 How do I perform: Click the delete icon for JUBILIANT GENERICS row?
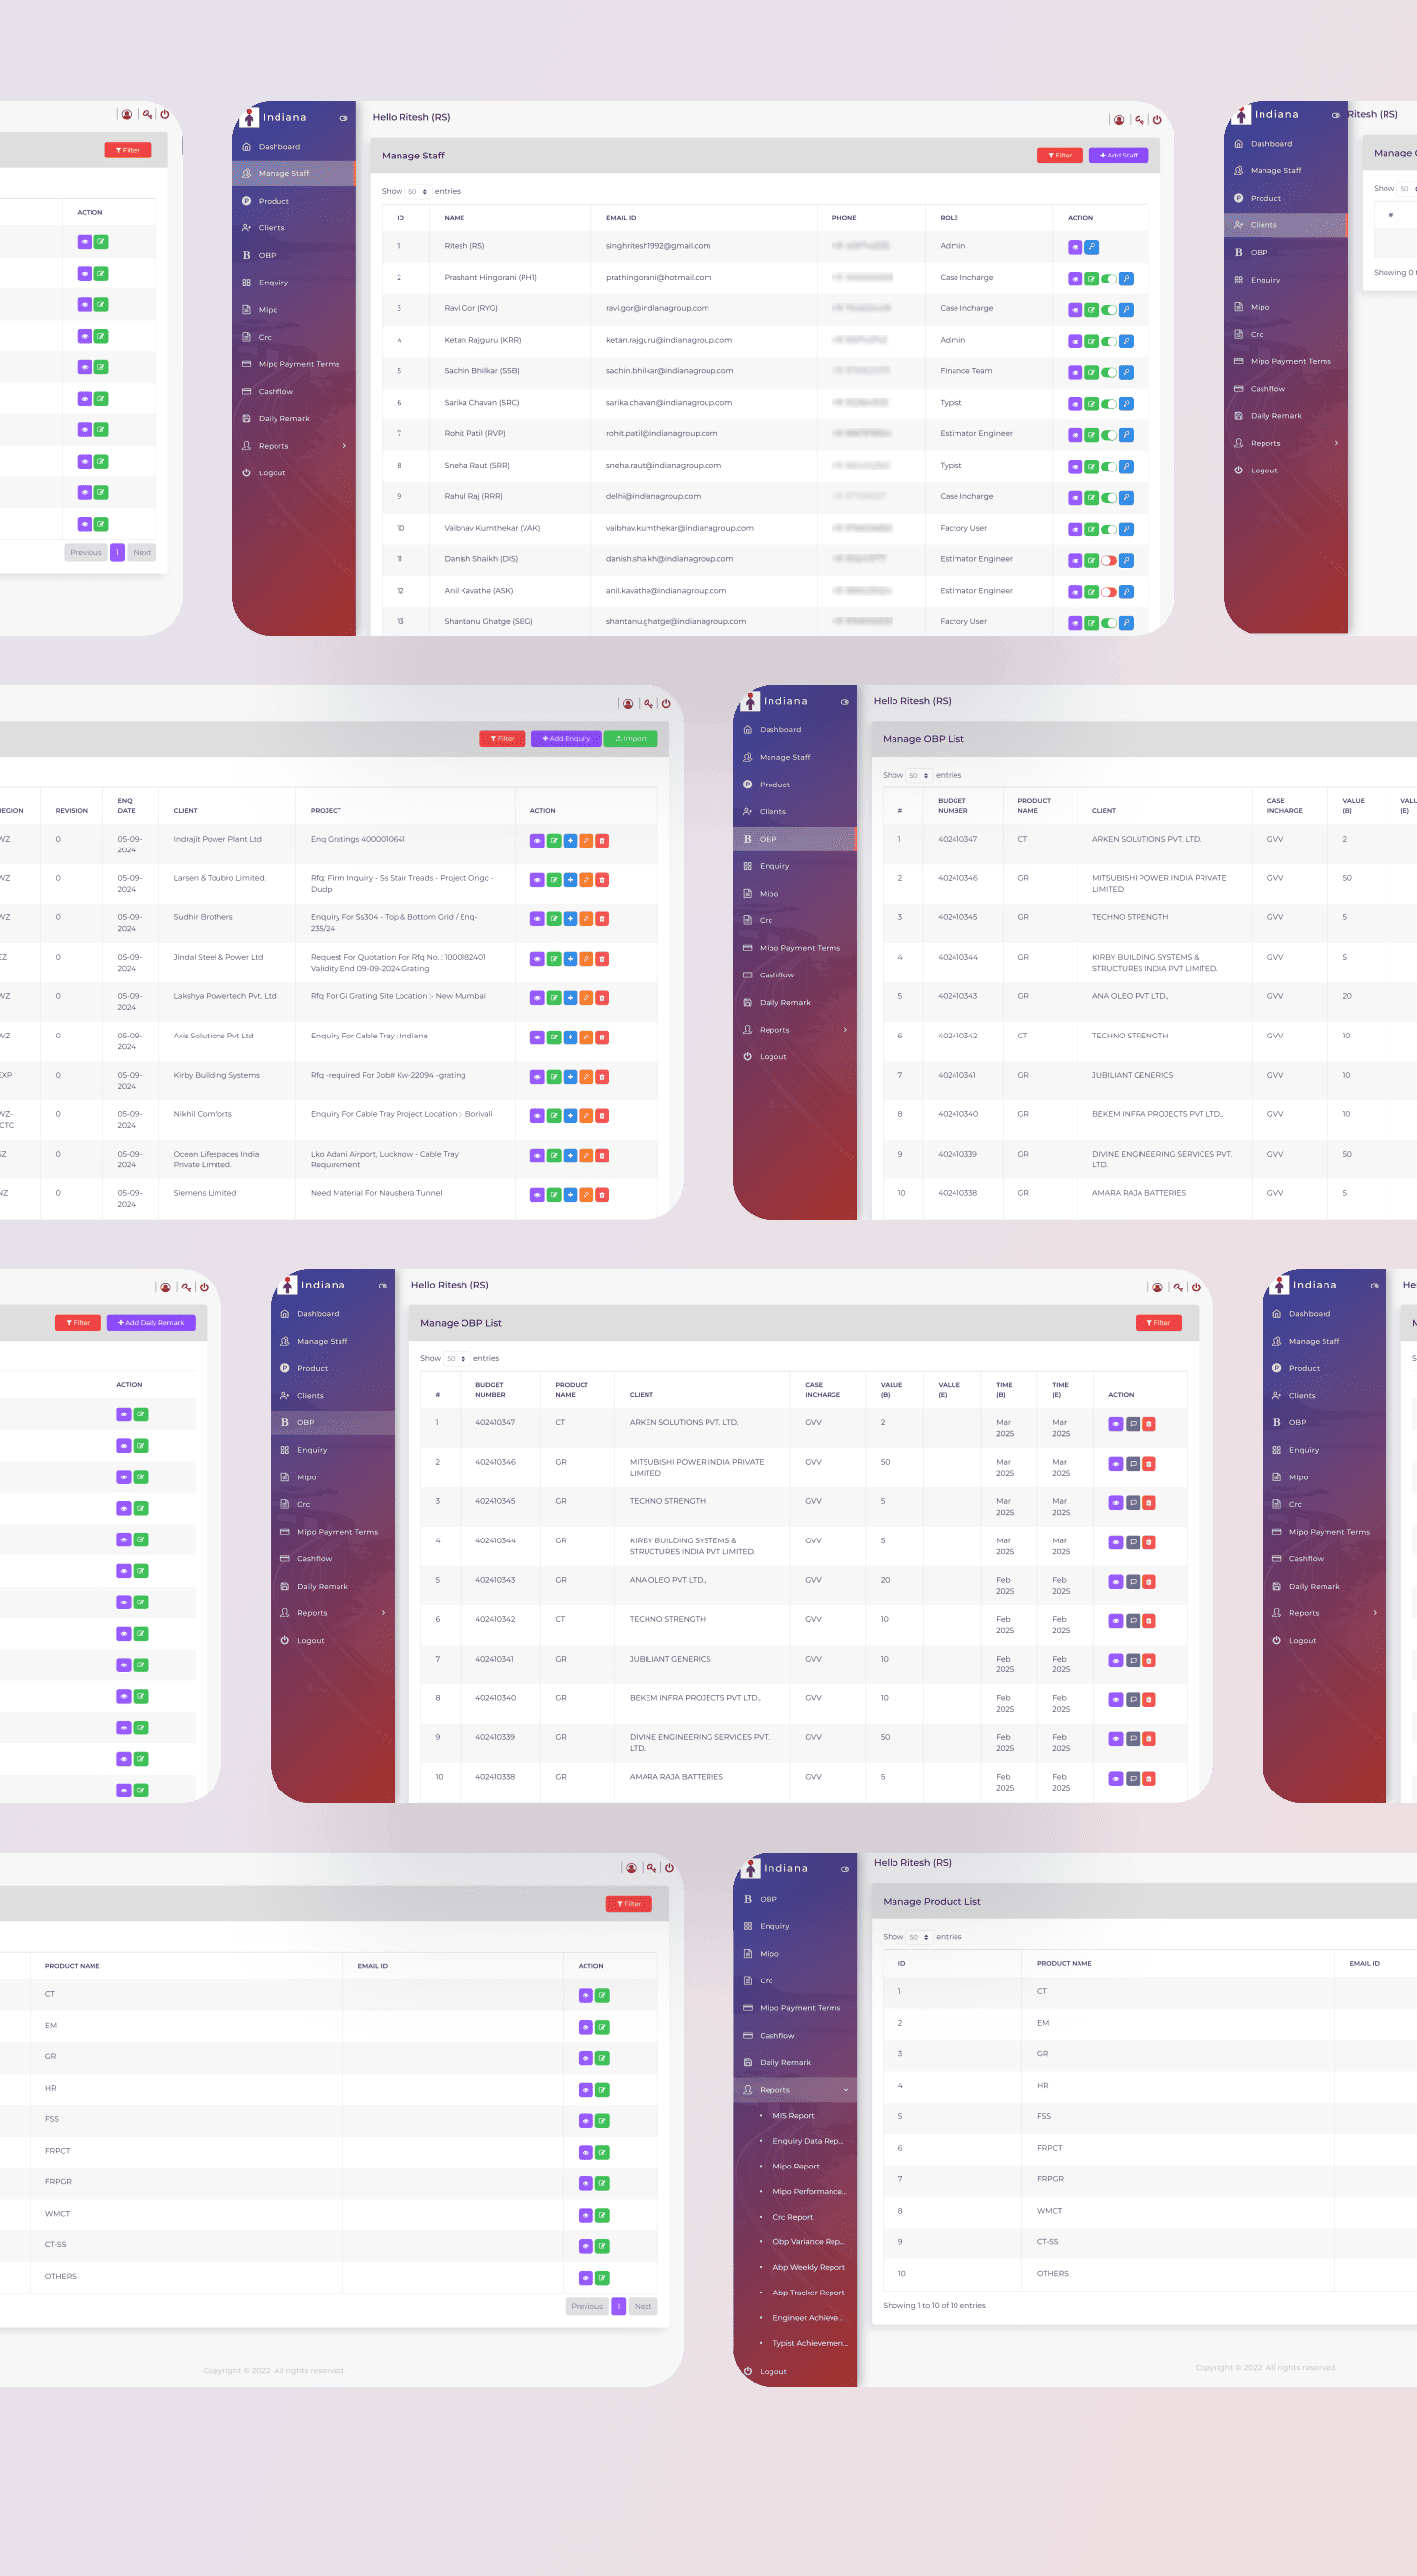coord(1149,1660)
